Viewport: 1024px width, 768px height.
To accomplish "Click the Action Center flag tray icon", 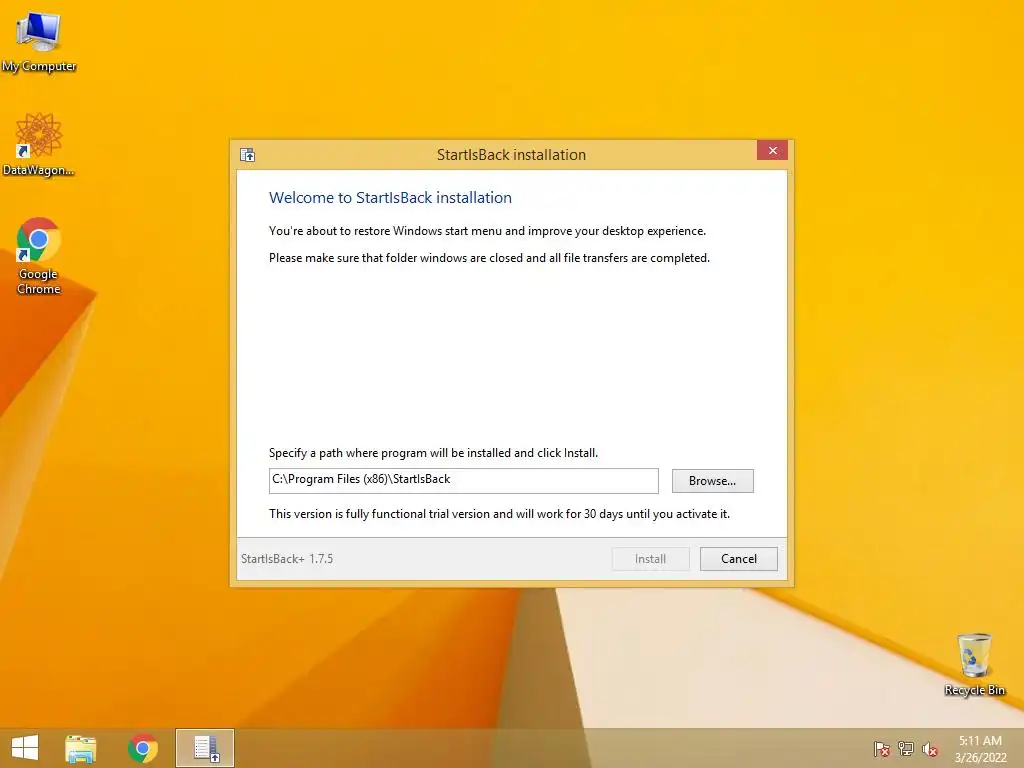I will (x=882, y=749).
